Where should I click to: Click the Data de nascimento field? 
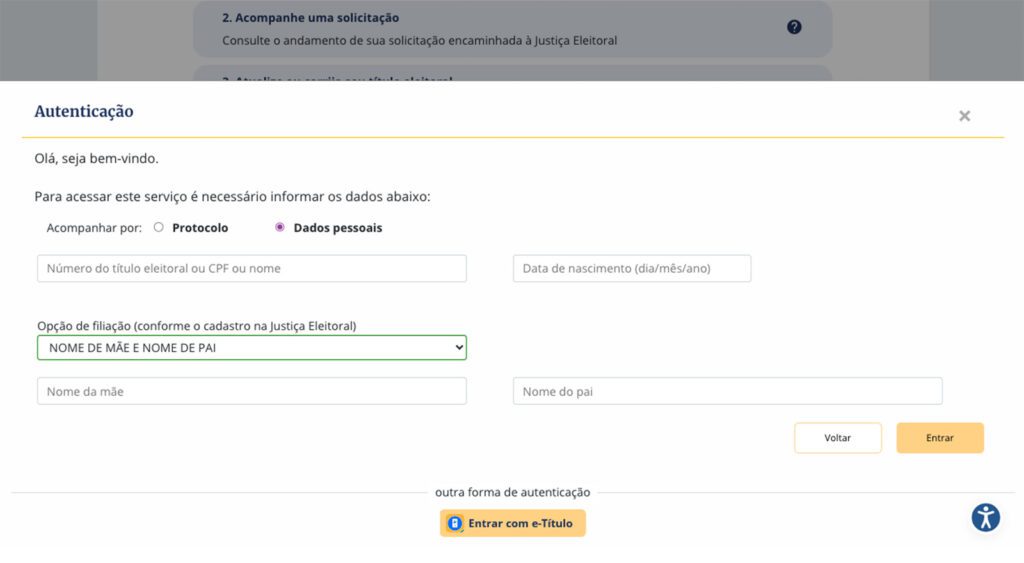(632, 268)
